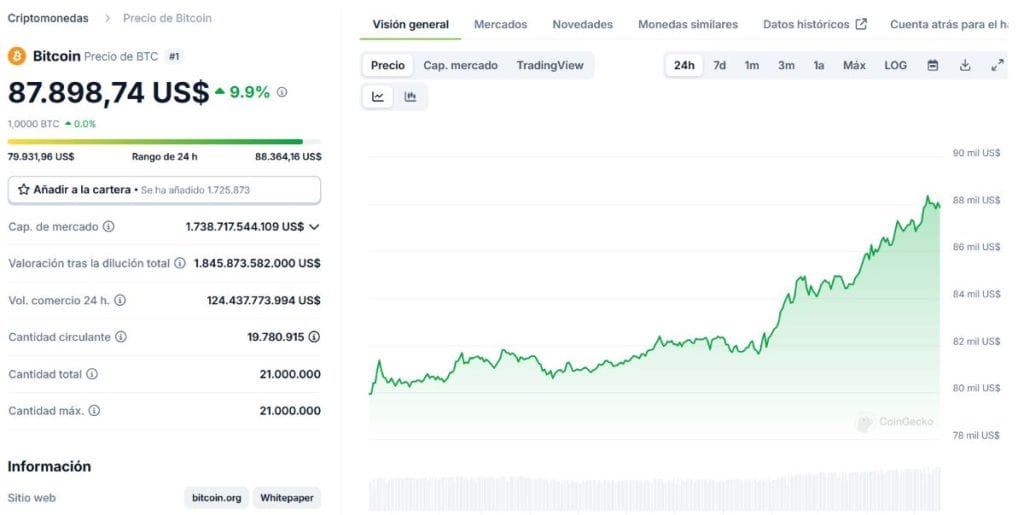Image resolution: width=1024 pixels, height=515 pixels.
Task: Open the Novedades tab
Action: (583, 25)
